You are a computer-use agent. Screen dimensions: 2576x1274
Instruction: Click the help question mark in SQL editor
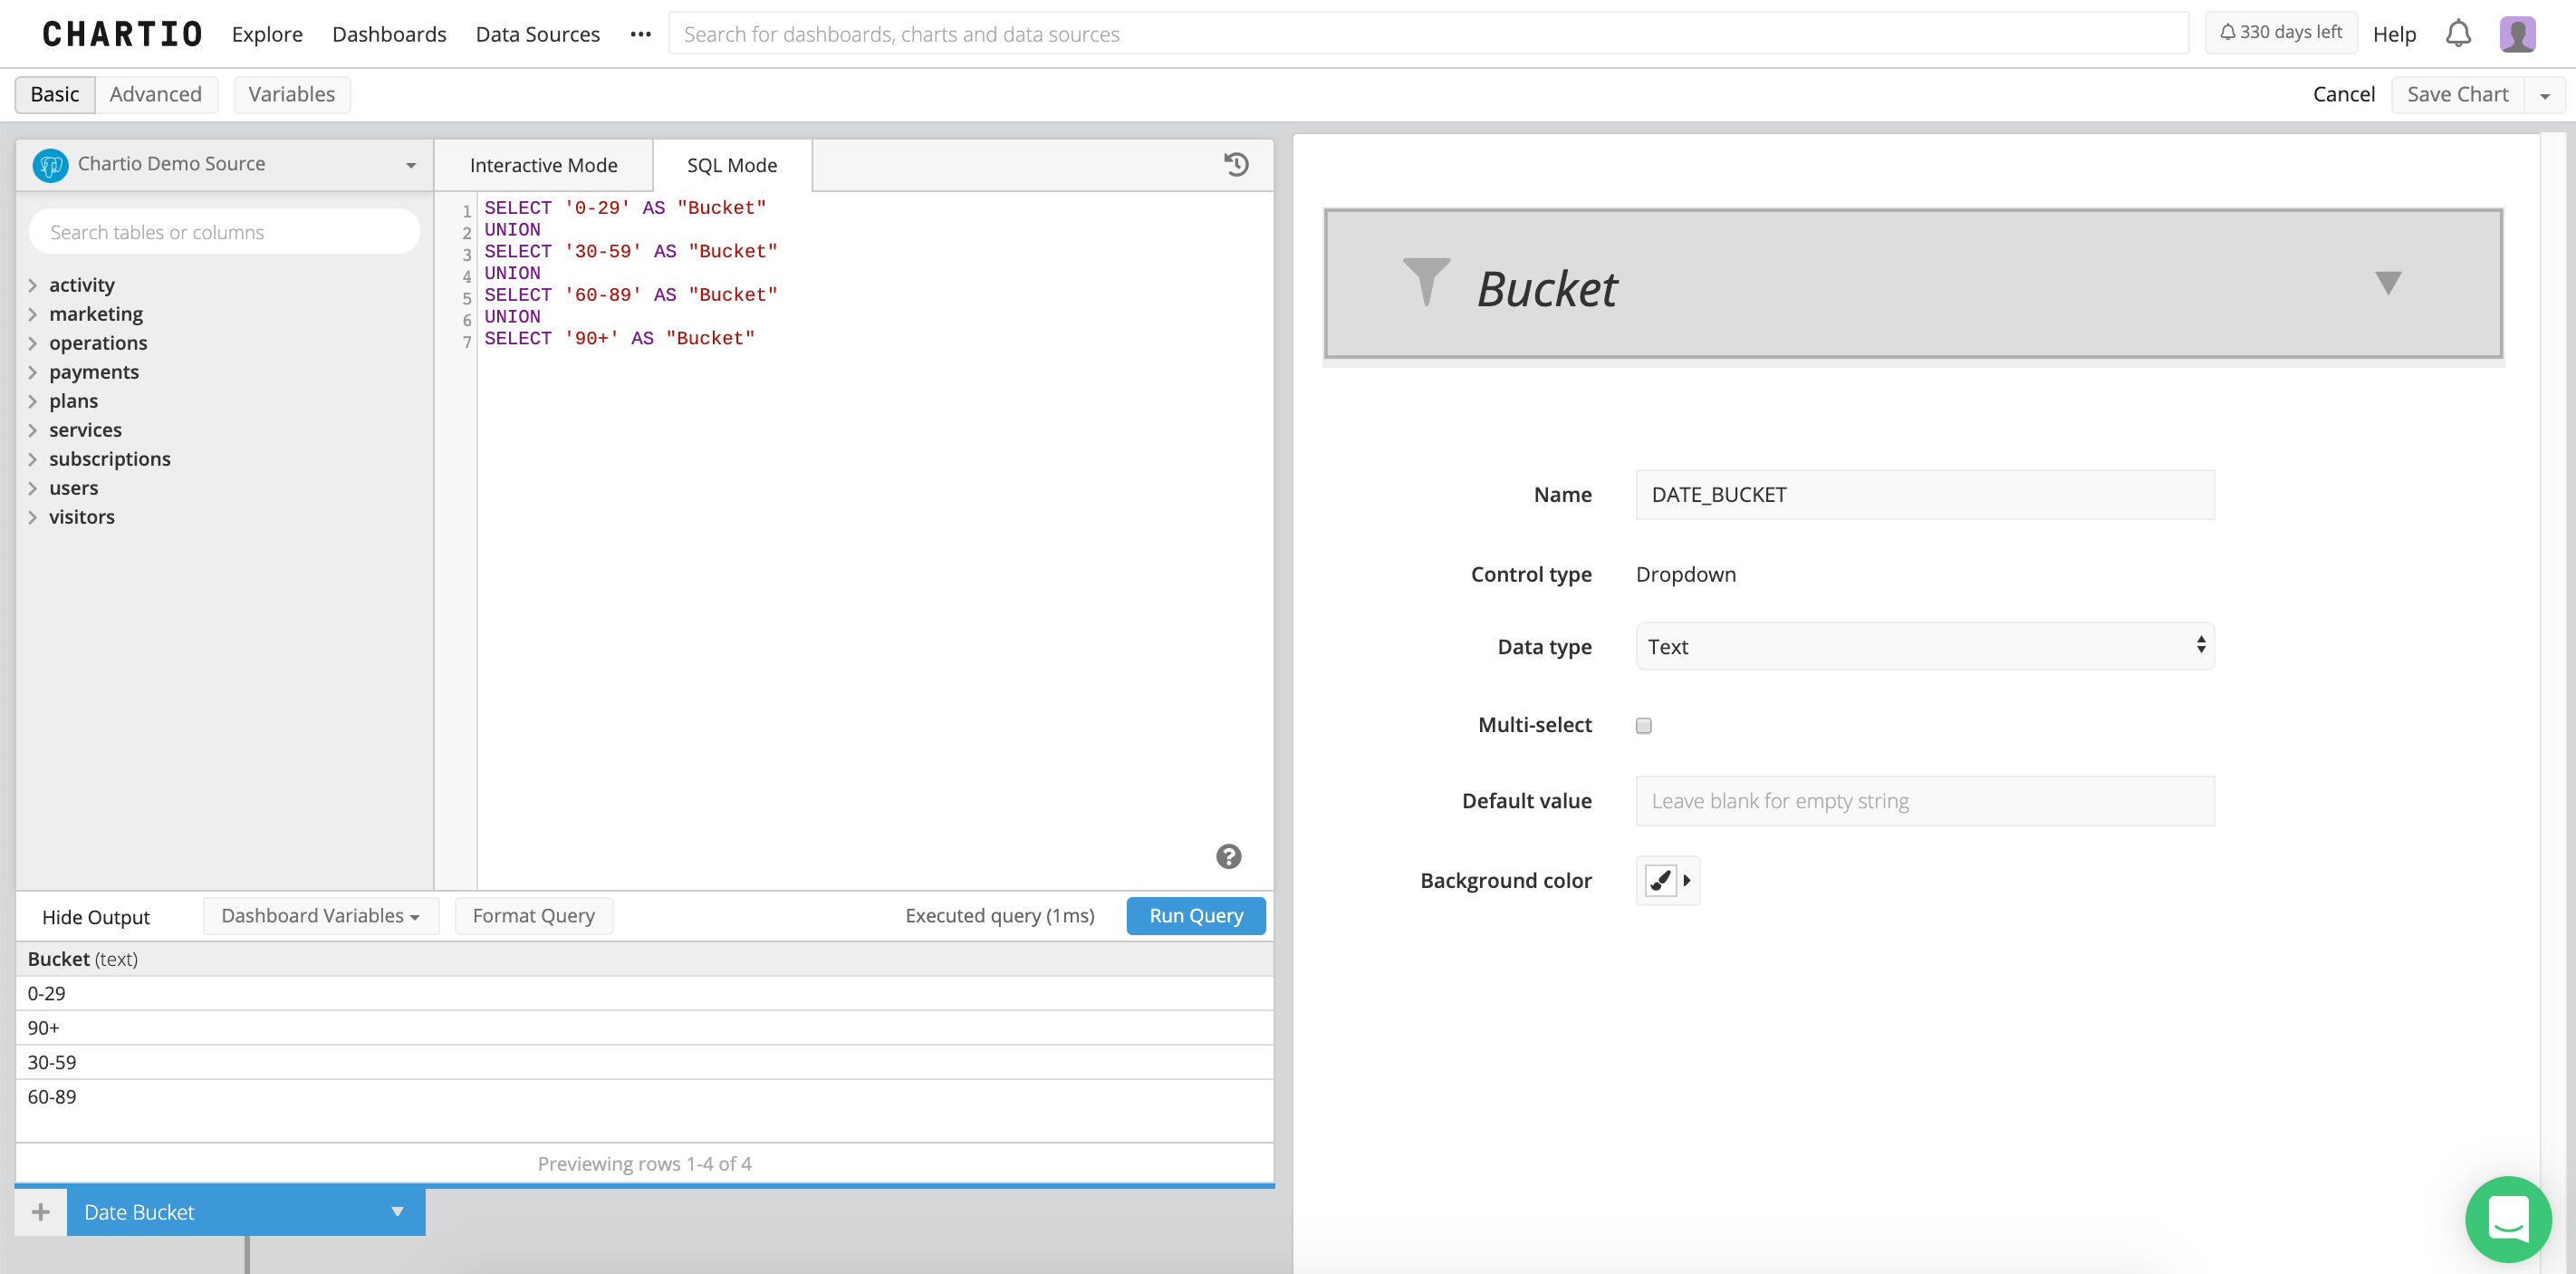[1229, 857]
